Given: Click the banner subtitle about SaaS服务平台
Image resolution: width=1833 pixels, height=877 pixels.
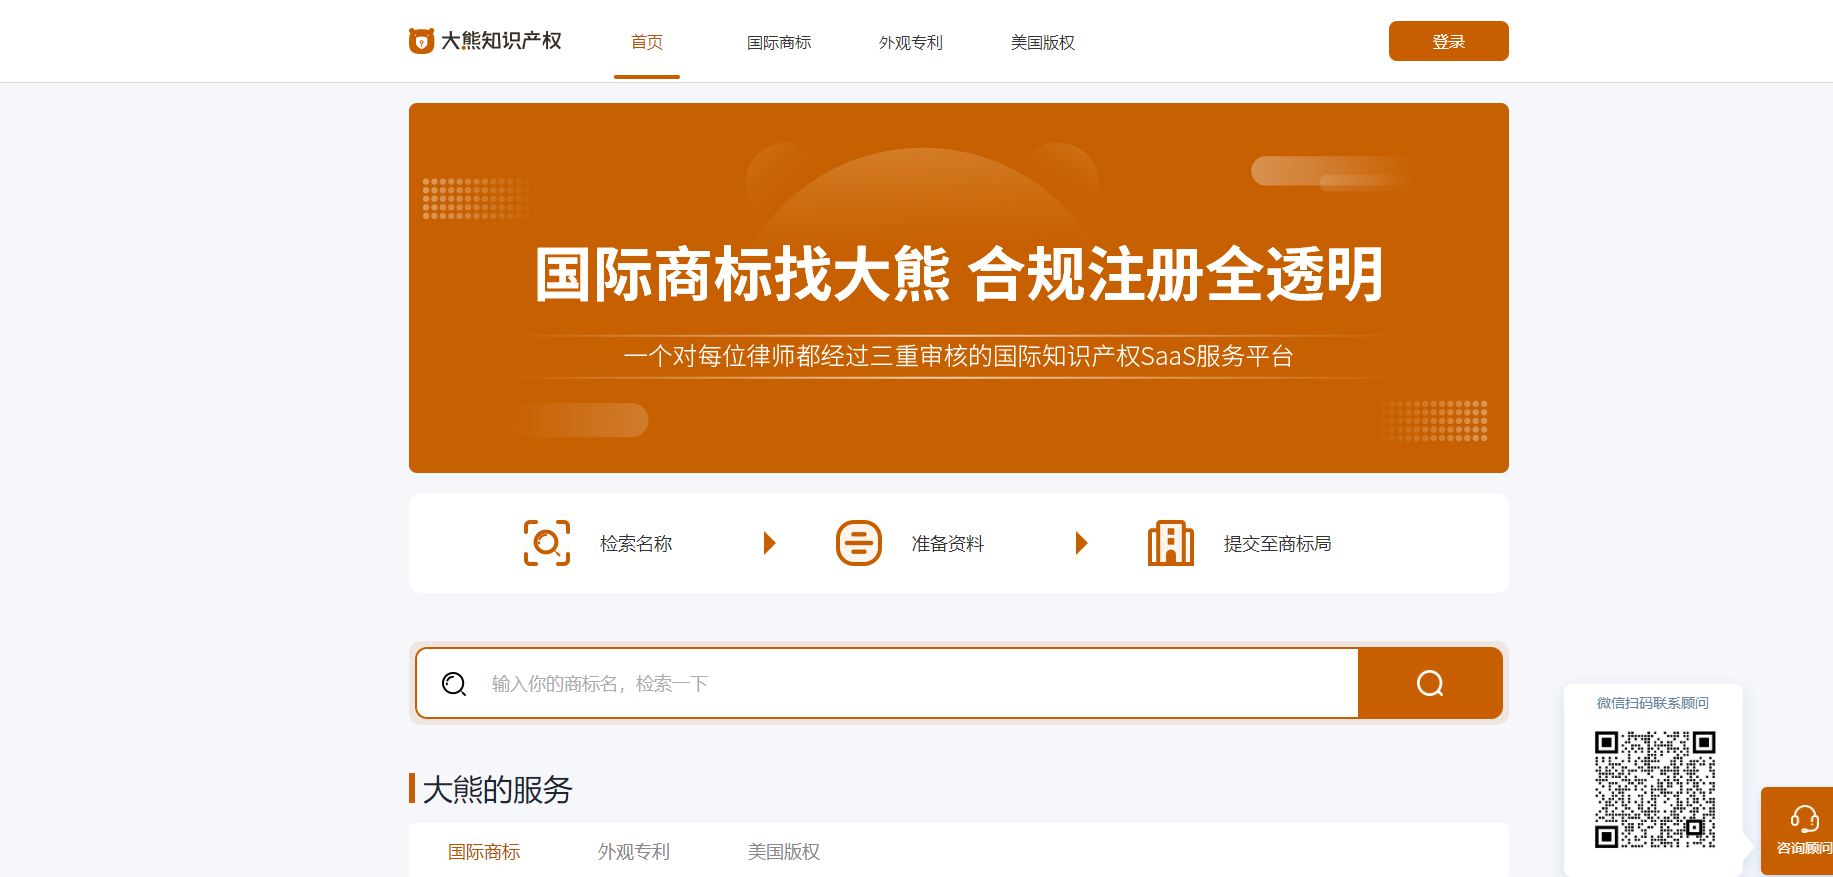Looking at the screenshot, I should [959, 356].
